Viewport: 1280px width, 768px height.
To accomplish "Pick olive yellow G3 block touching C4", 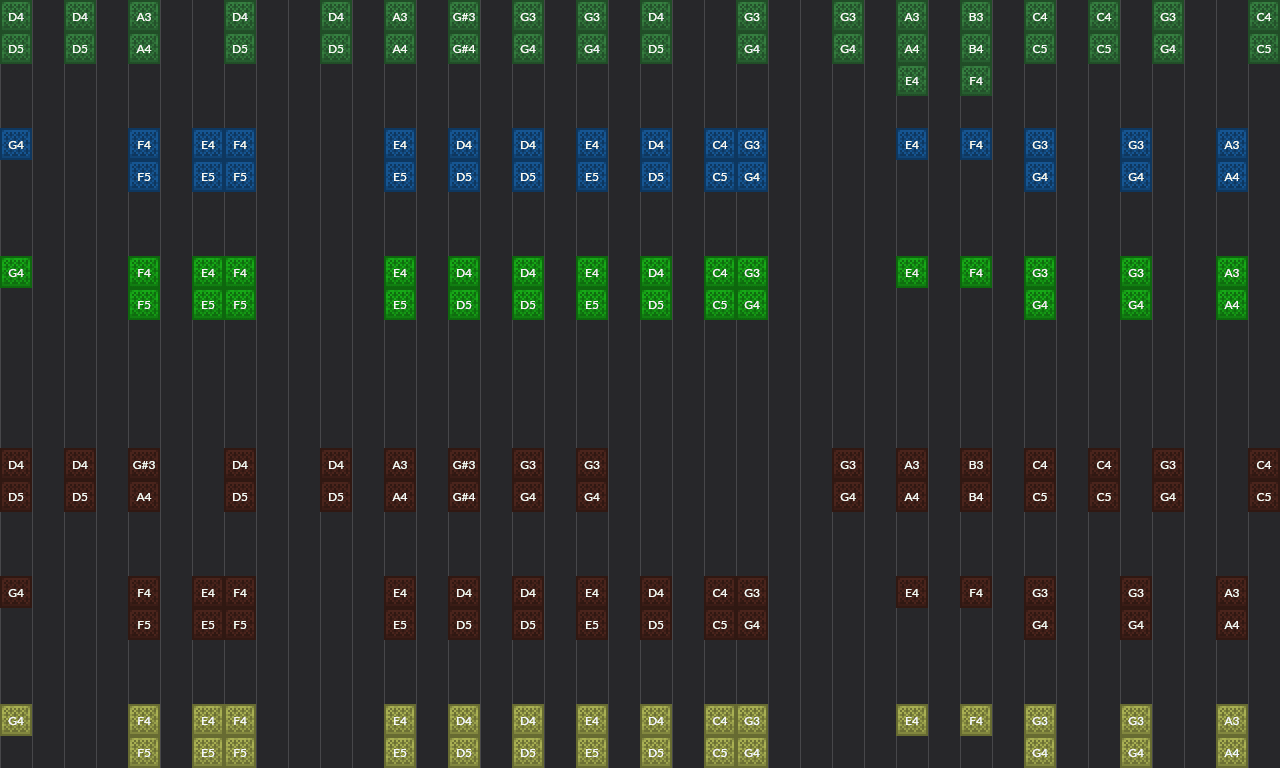I will (x=752, y=720).
